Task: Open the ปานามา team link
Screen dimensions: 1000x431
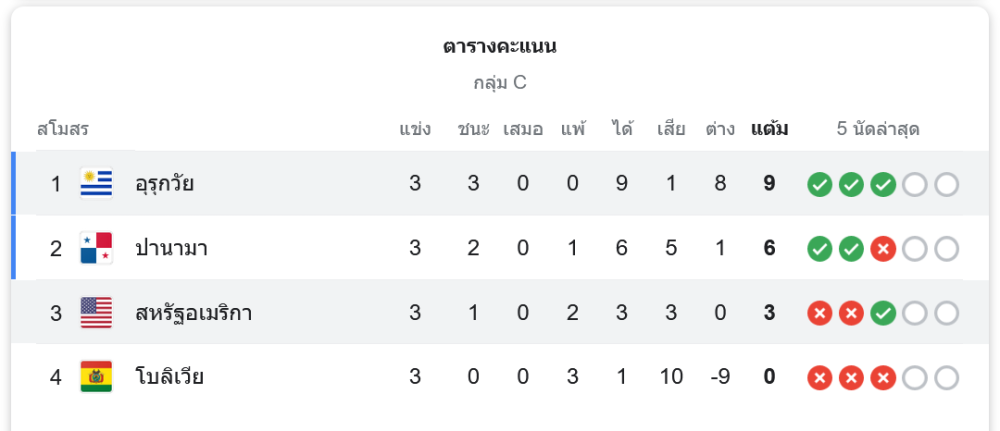Action: pyautogui.click(x=171, y=248)
